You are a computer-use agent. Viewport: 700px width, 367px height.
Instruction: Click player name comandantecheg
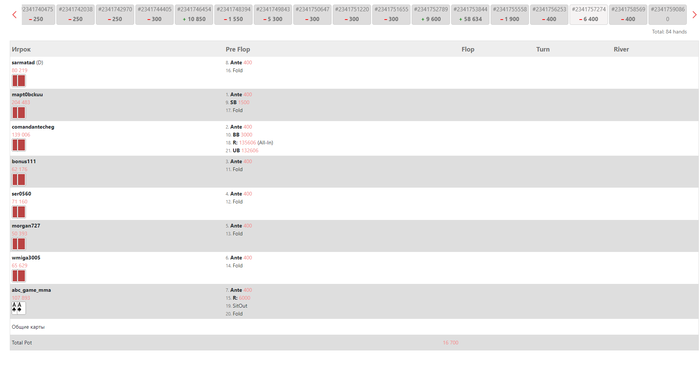33,127
